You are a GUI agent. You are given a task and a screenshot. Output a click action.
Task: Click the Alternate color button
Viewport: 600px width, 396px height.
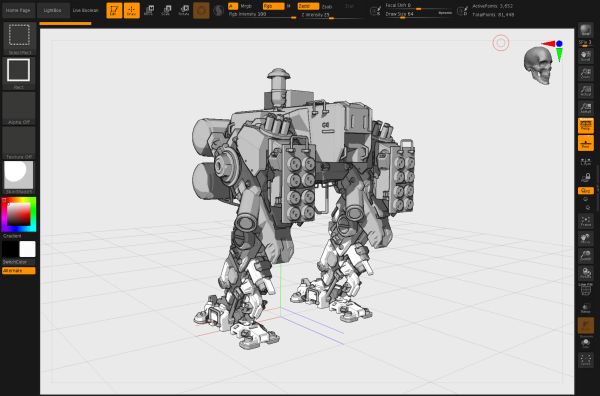(x=19, y=271)
